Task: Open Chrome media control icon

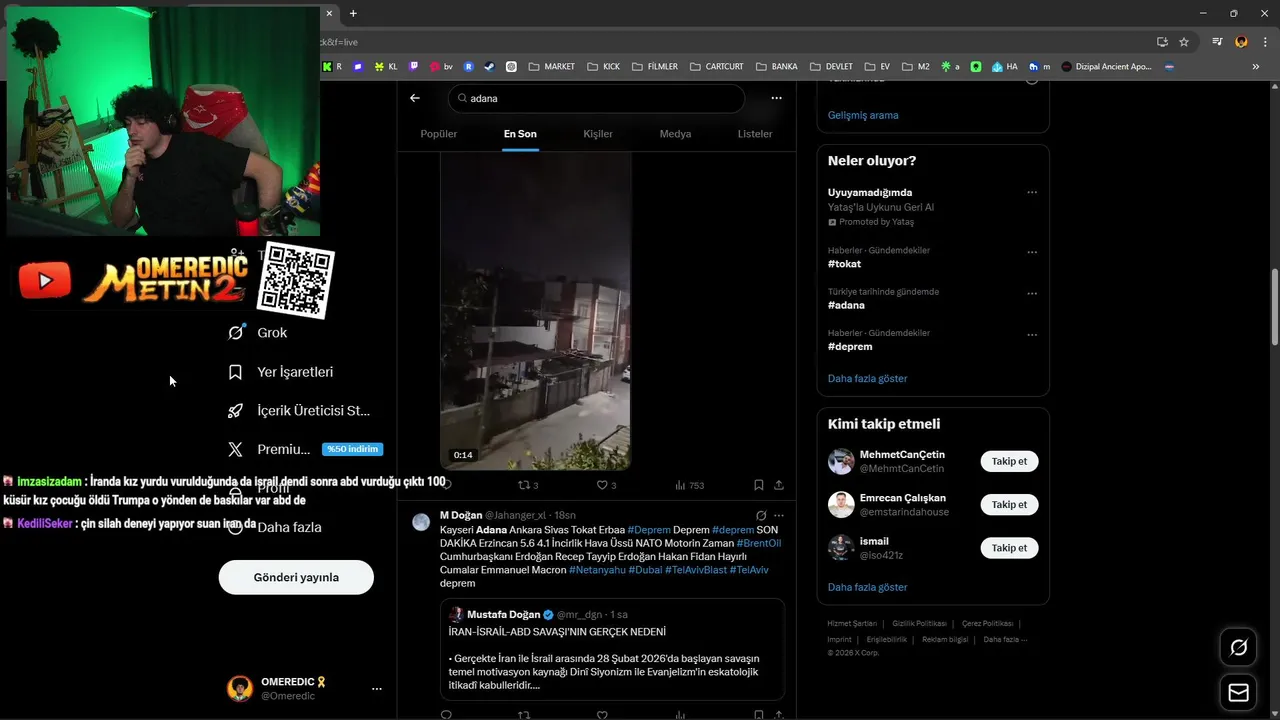Action: coord(1217,42)
